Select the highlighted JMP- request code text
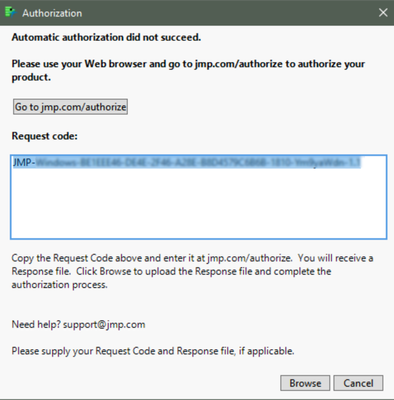The image size is (394, 400). [187, 163]
